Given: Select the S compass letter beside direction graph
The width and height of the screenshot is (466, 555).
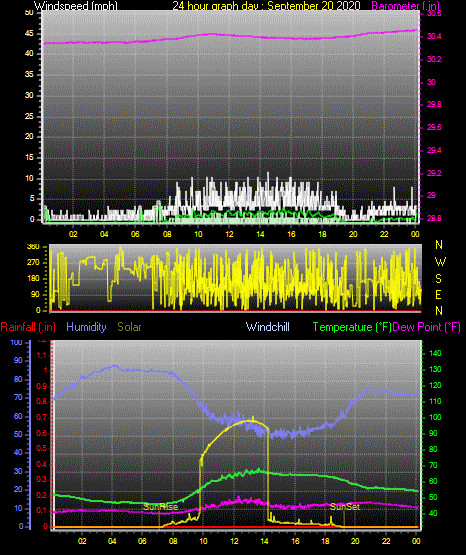Looking at the screenshot, I should point(438,279).
